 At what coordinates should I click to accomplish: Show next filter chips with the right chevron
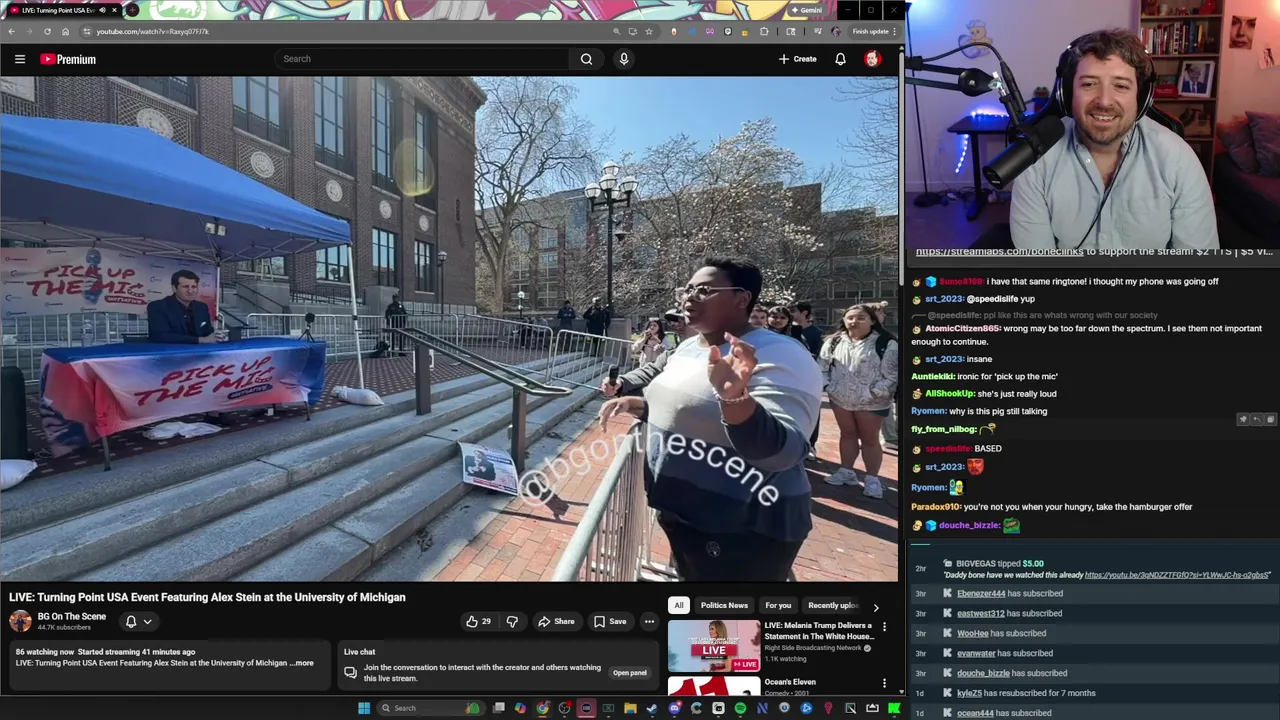(x=876, y=607)
